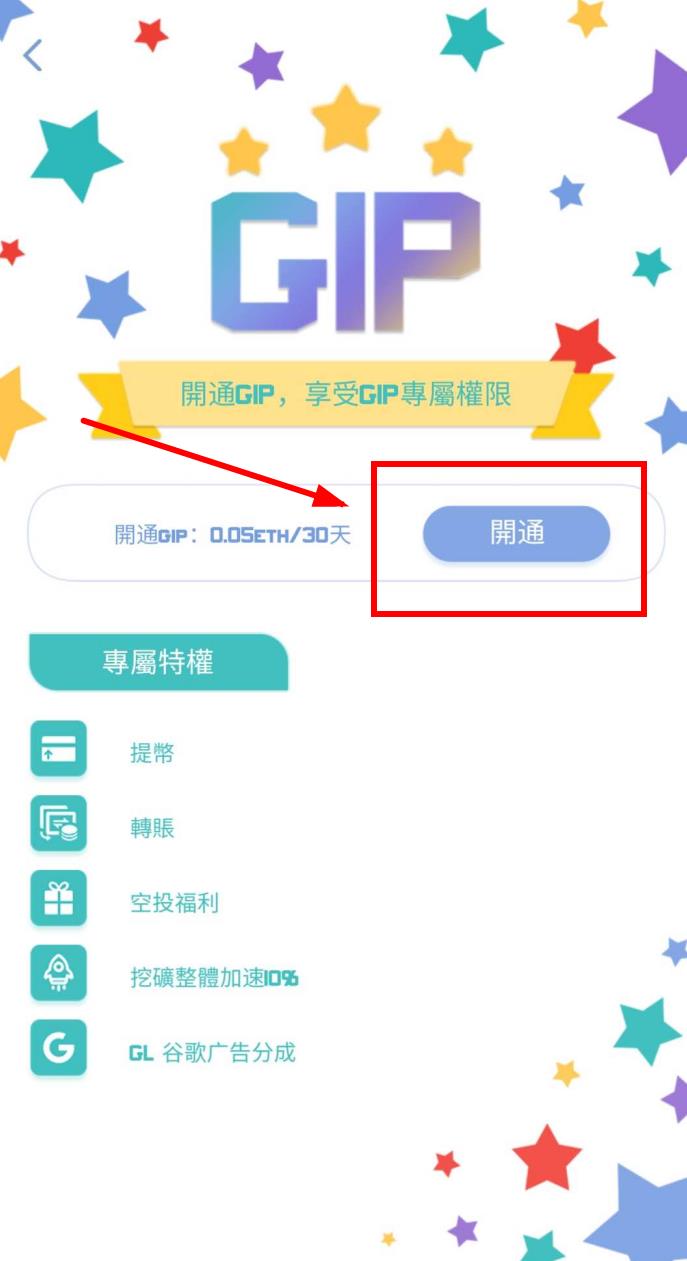Select the 空投福利 gift box icon
This screenshot has height=1261, width=687.
pos(58,898)
